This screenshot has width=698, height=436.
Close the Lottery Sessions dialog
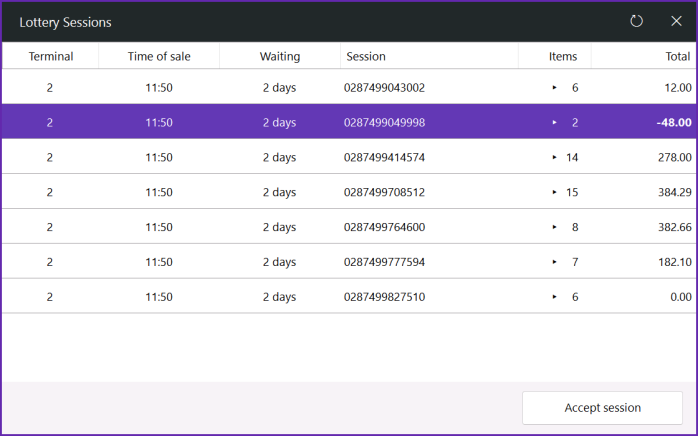click(676, 21)
